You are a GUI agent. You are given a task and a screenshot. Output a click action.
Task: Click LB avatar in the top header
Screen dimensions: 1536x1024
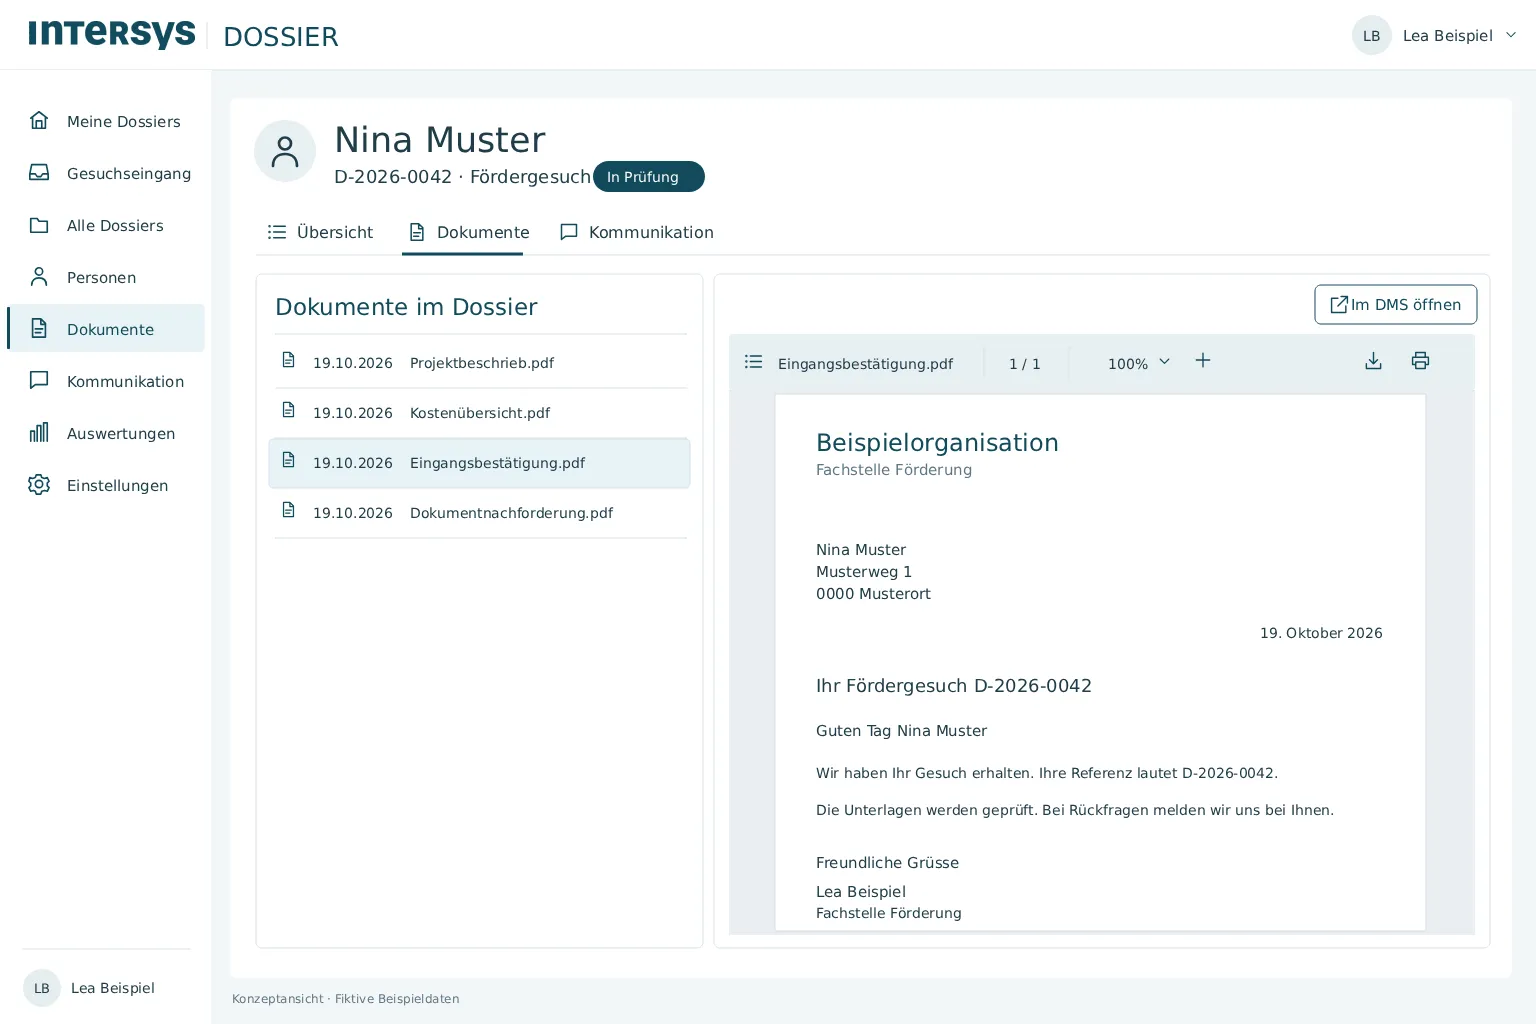(1372, 35)
